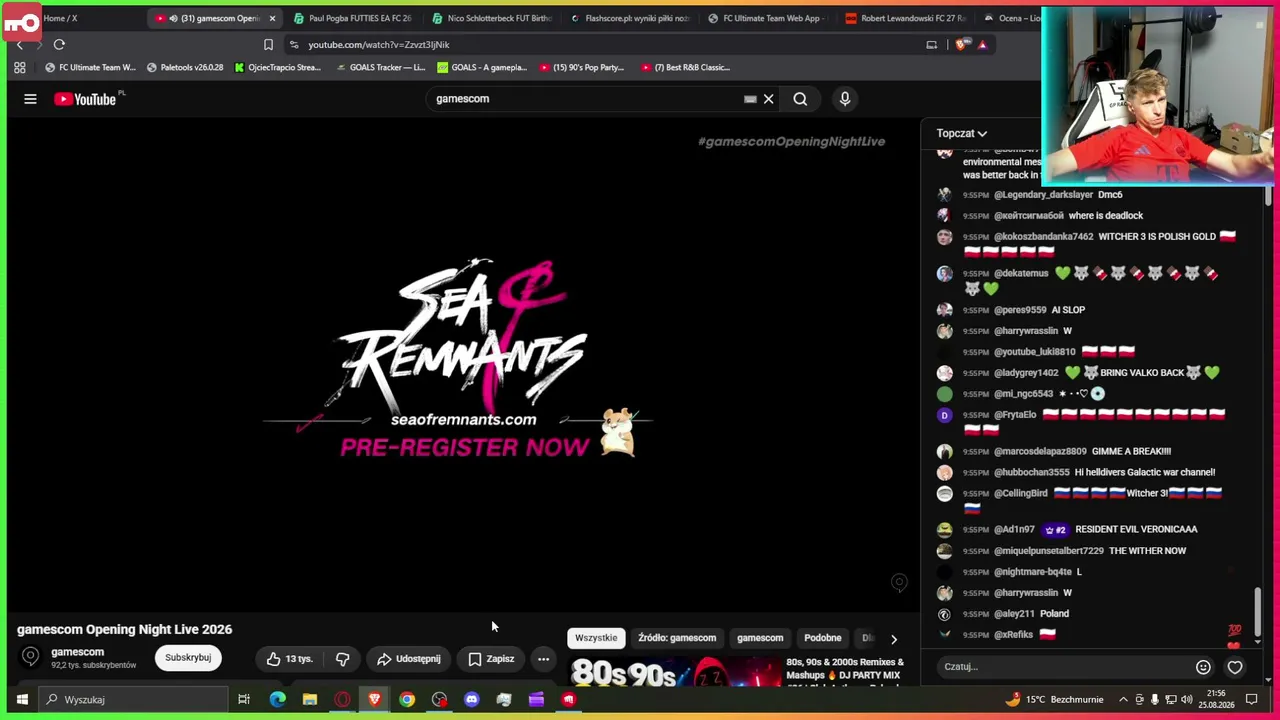Share the video via Udostępnij
Viewport: 1280px width, 720px height.
408,659
